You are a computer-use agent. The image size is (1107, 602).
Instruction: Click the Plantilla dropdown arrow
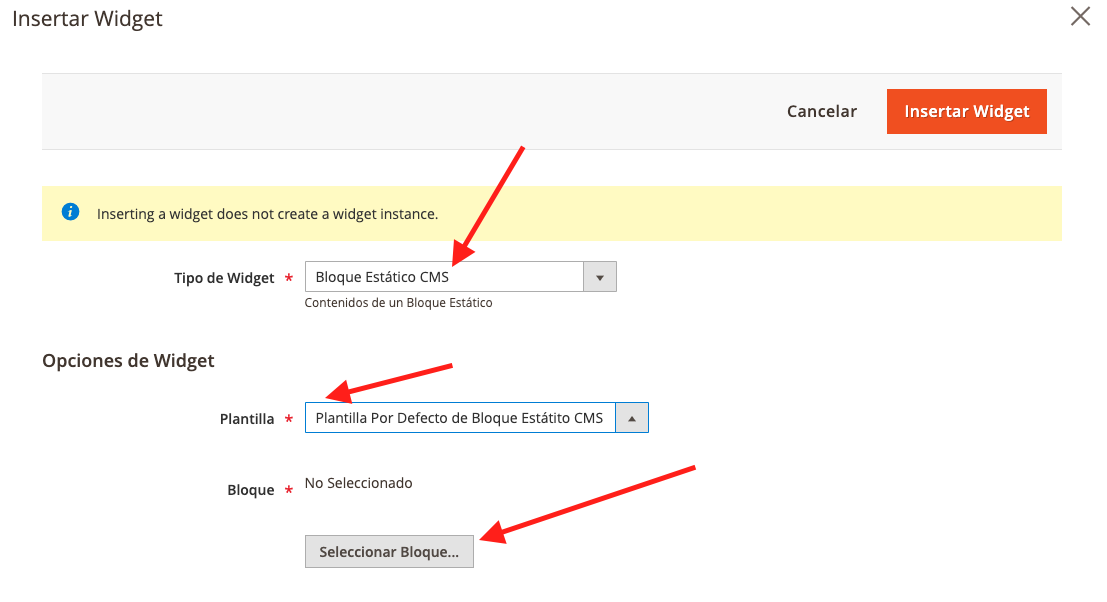(x=632, y=419)
